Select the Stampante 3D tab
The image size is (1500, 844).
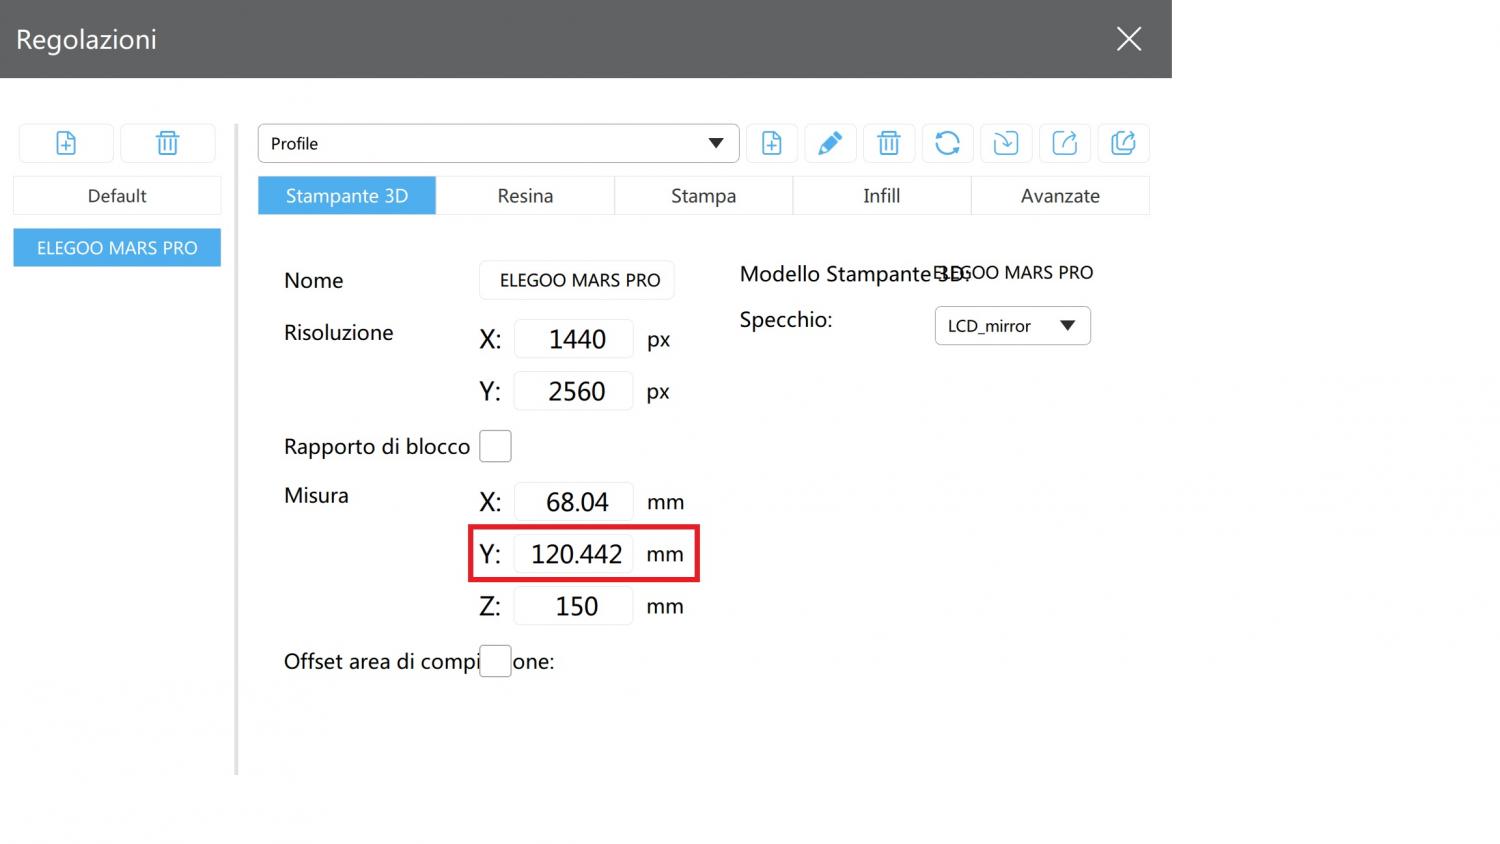(347, 196)
